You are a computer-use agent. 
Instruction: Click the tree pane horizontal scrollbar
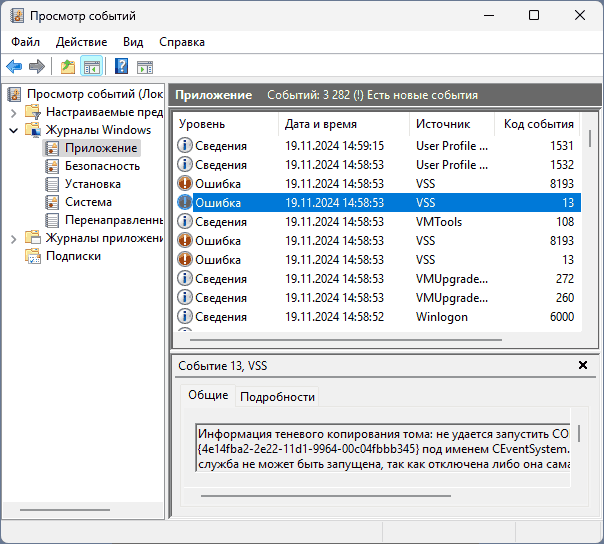(x=65, y=510)
